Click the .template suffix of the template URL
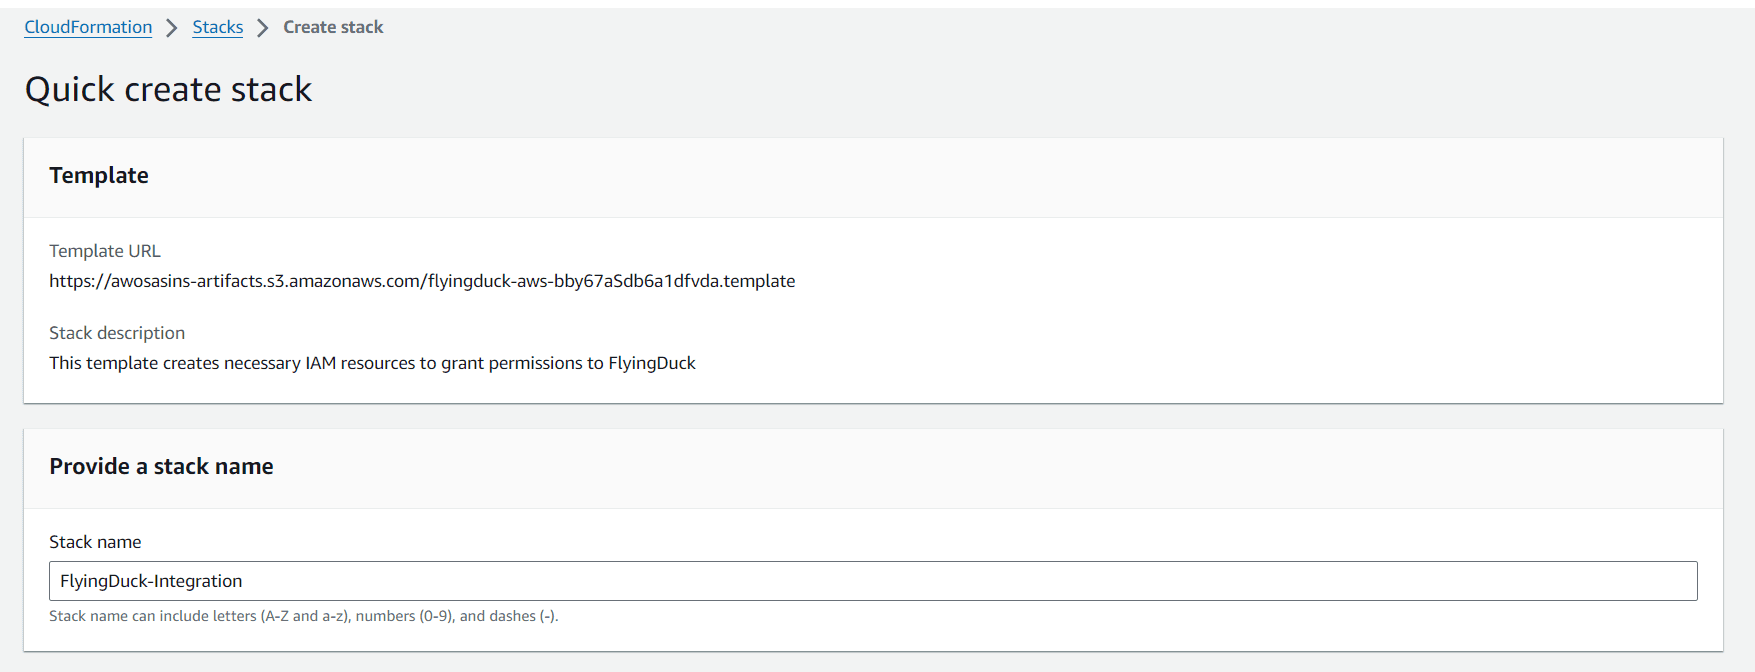1755x672 pixels. (759, 281)
